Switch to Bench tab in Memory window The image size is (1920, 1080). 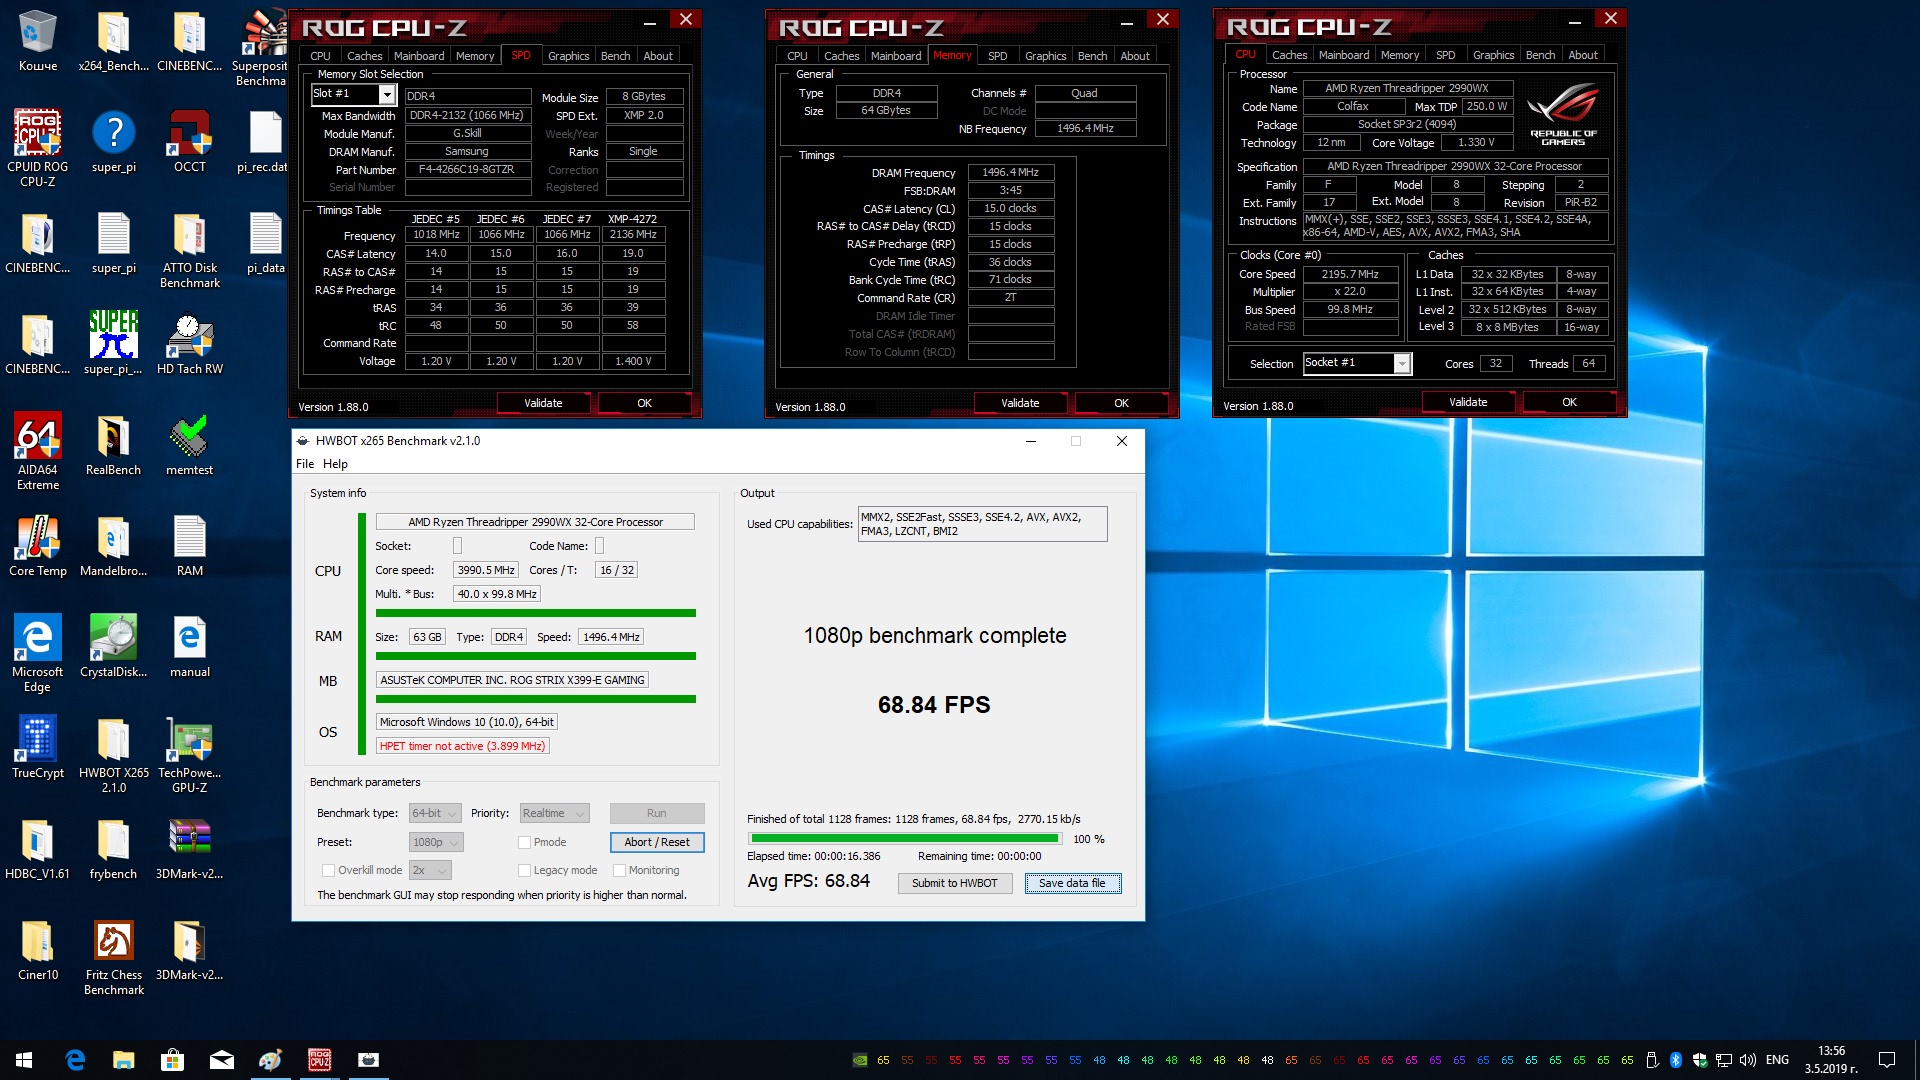[x=1092, y=56]
